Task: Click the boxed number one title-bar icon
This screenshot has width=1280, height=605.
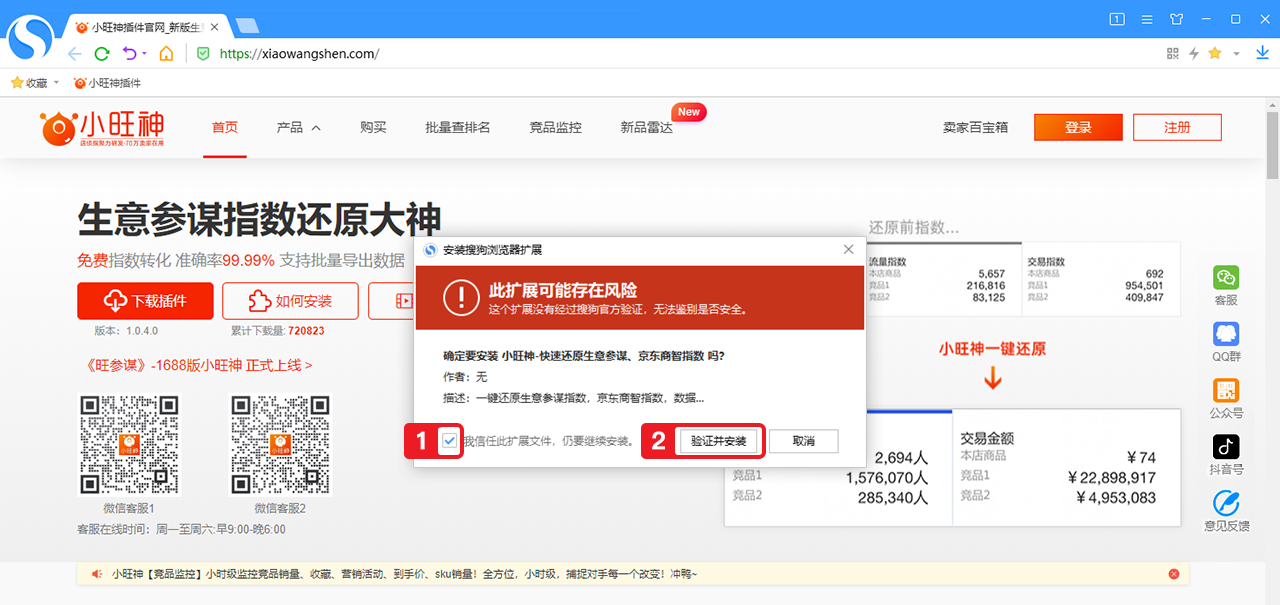Action: click(1117, 19)
